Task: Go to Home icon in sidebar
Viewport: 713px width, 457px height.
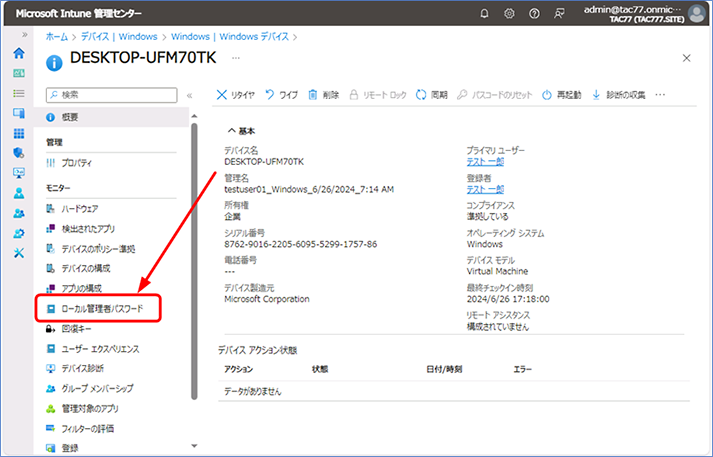Action: coord(19,53)
